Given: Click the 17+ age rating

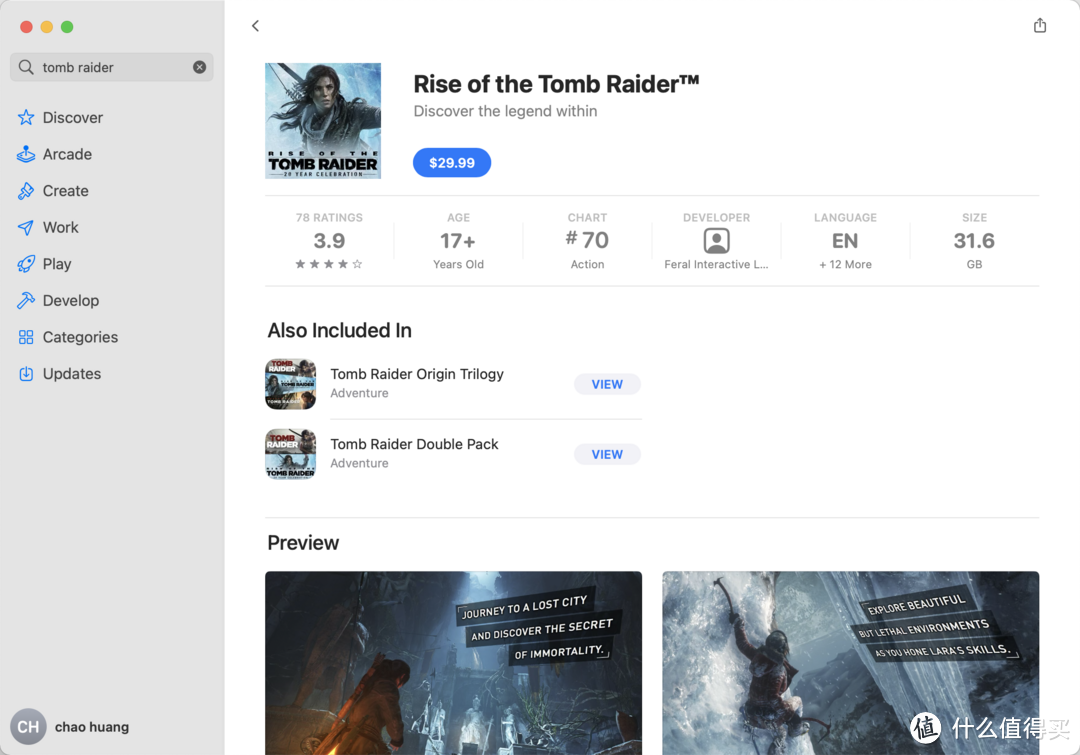Looking at the screenshot, I should pos(458,240).
